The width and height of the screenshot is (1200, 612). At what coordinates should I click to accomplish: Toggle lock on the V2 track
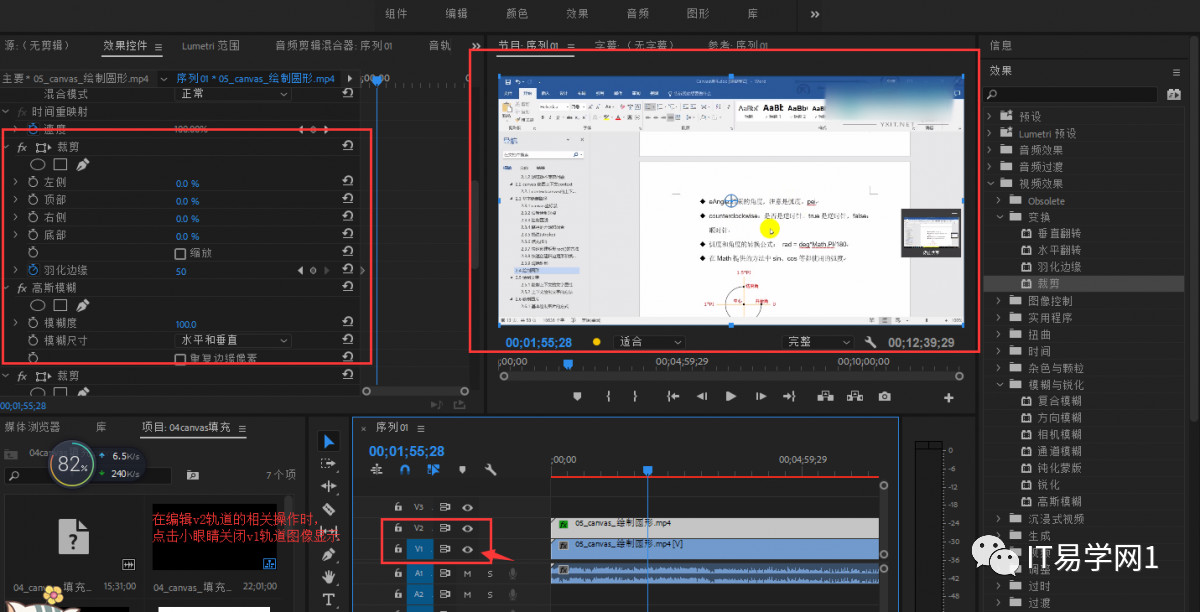click(x=398, y=527)
